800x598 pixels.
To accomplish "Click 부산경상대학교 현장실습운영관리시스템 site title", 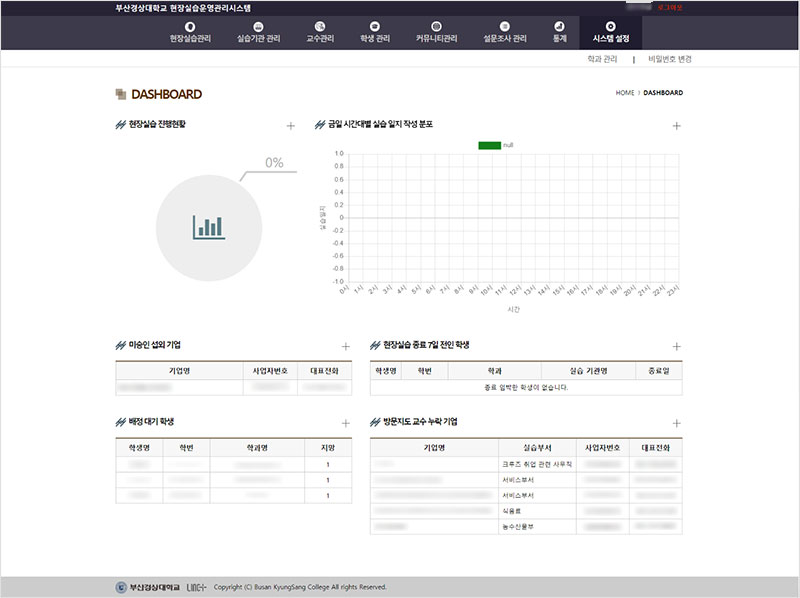I will [x=183, y=8].
